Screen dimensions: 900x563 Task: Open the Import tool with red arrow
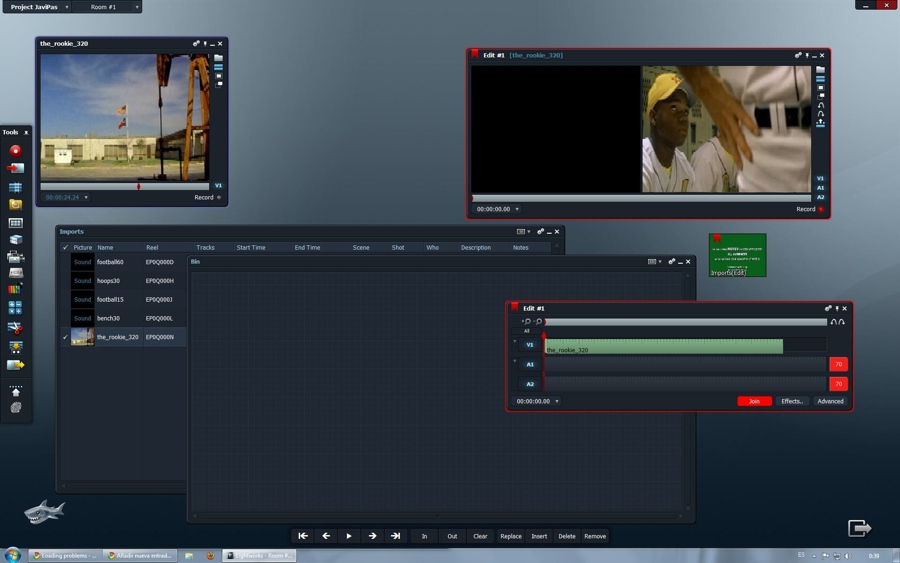(15, 168)
